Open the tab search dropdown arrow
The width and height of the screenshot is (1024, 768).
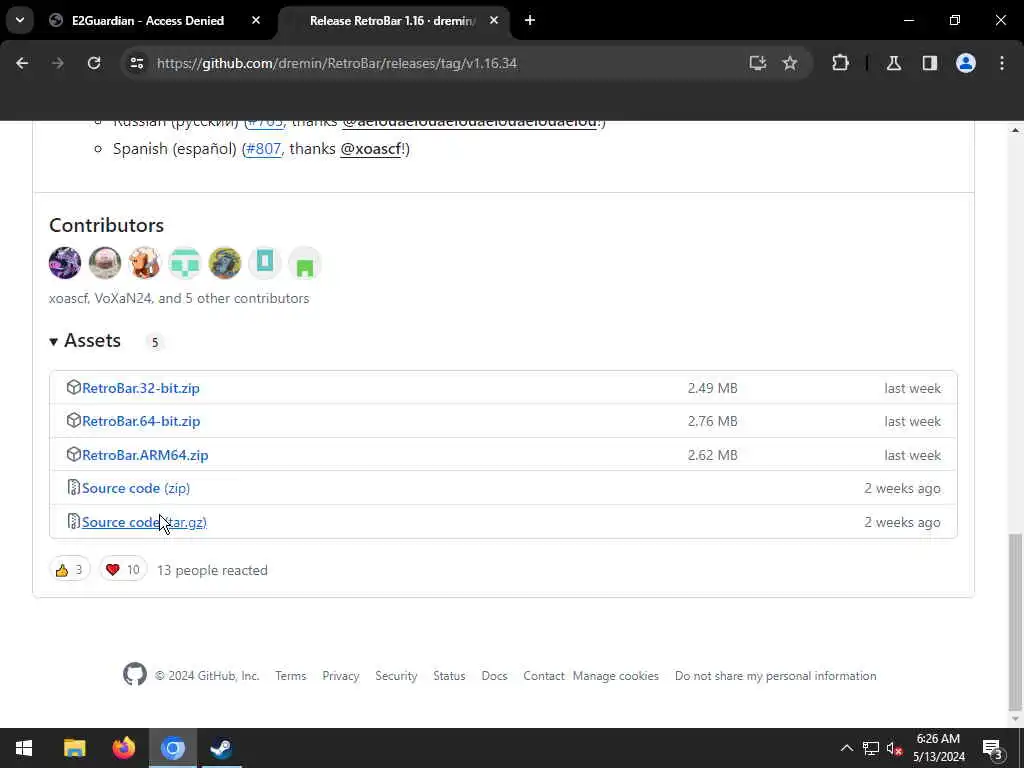[20, 20]
